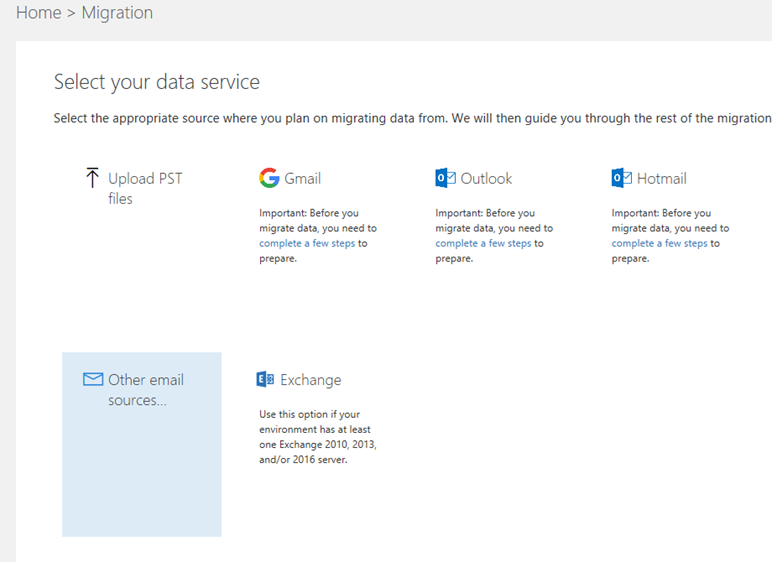Click the Exchange logo icon
The height and width of the screenshot is (562, 772).
pyautogui.click(x=265, y=379)
